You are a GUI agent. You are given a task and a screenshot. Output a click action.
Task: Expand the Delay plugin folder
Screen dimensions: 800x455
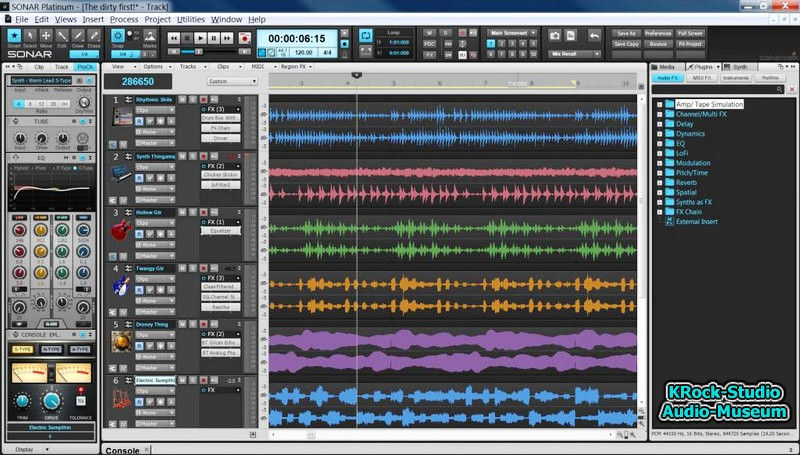tap(659, 124)
